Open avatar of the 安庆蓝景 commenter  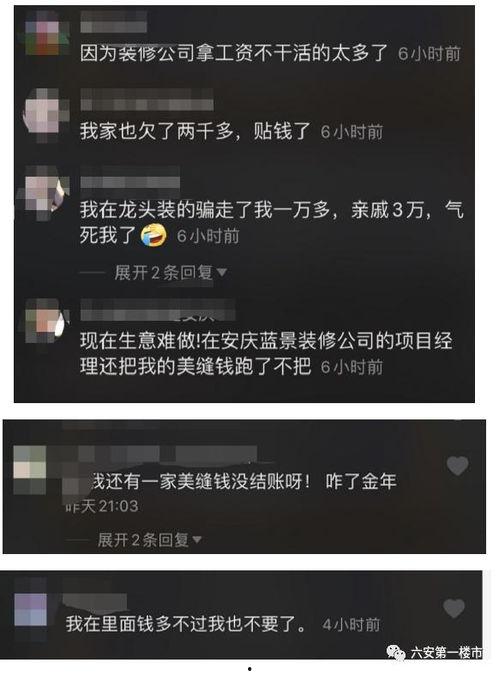coord(46,320)
